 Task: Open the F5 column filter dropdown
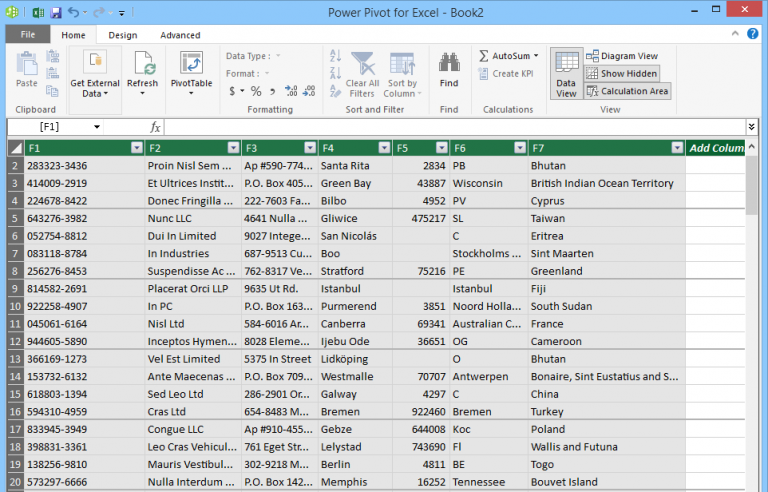[442, 148]
